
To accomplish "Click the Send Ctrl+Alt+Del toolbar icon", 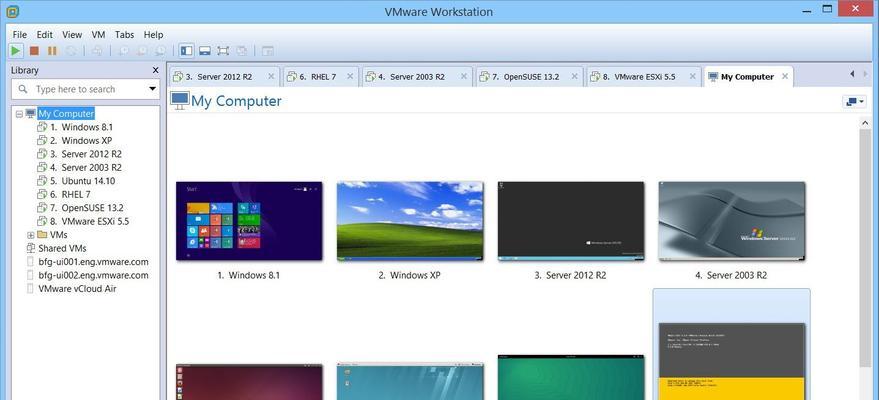I will [x=98, y=51].
